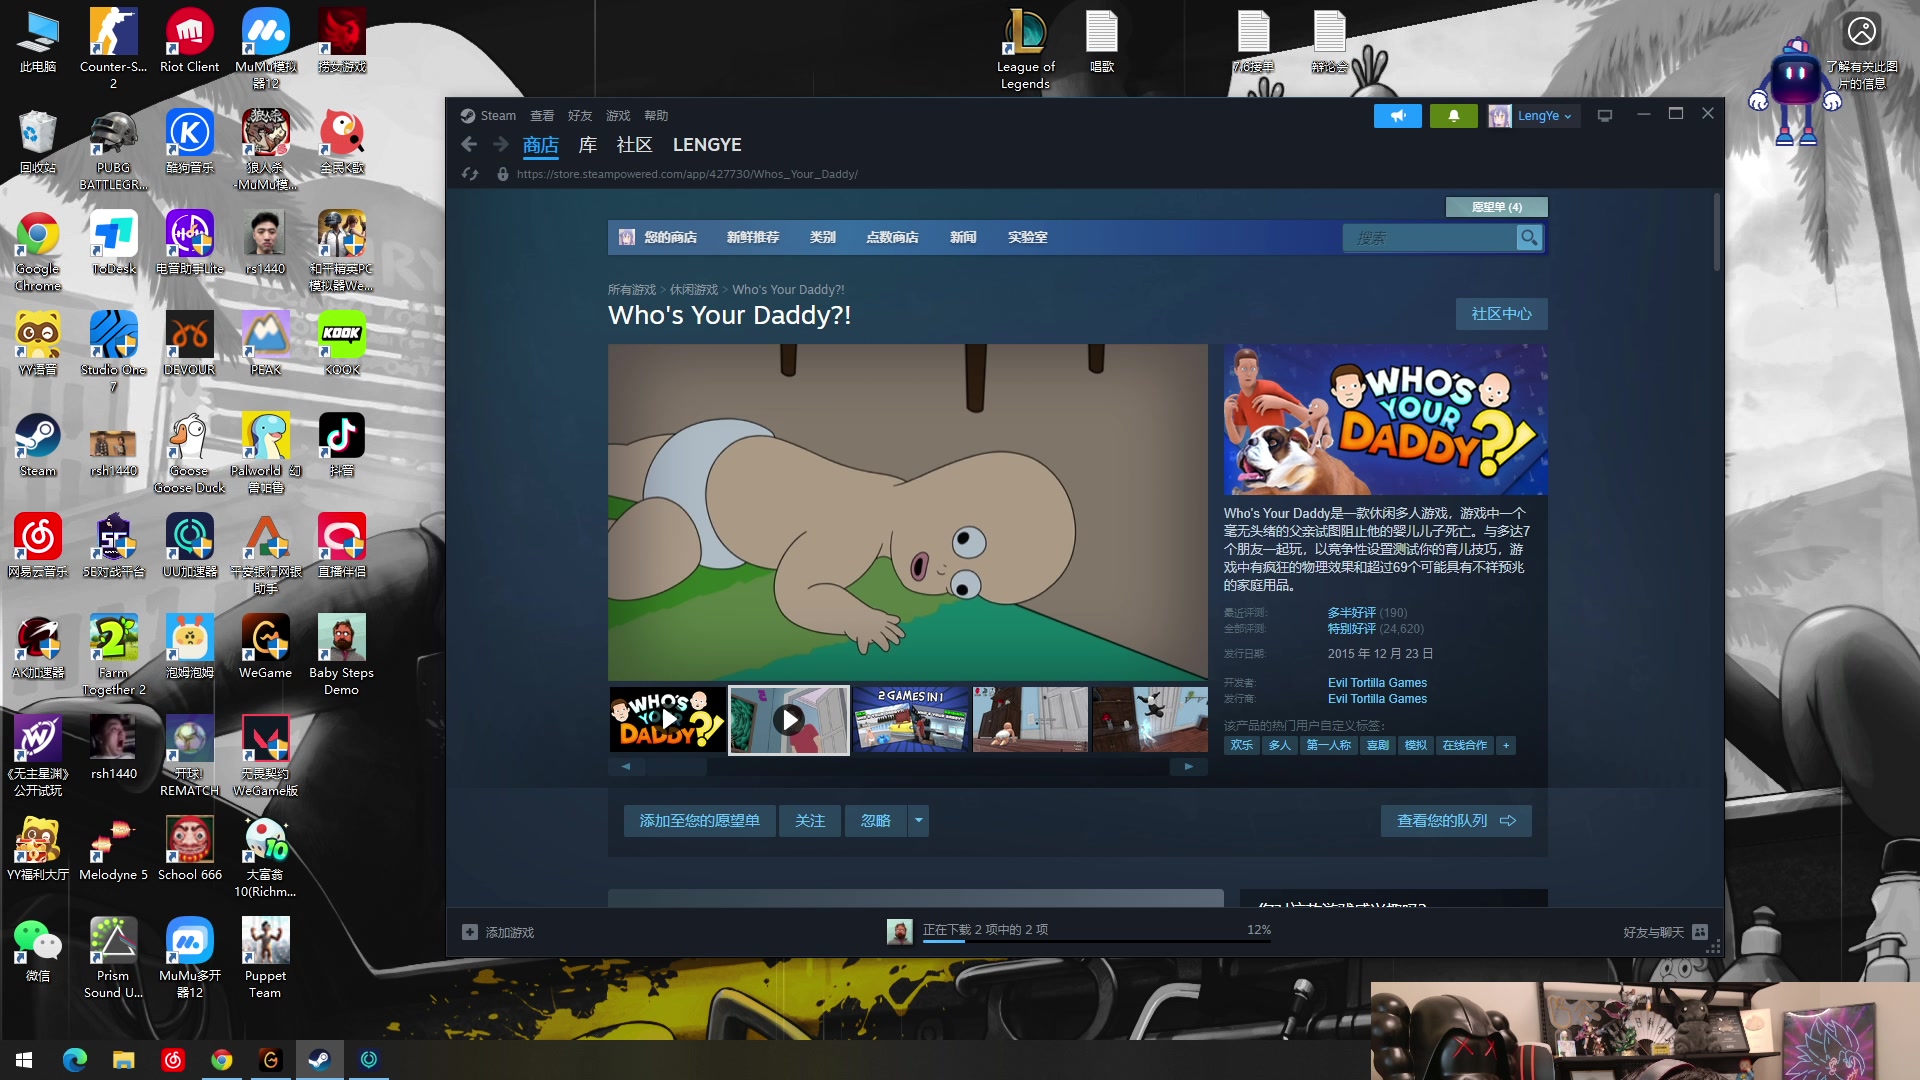Click the 在线合作 tag
Viewport: 1920px width, 1080px height.
(1464, 746)
